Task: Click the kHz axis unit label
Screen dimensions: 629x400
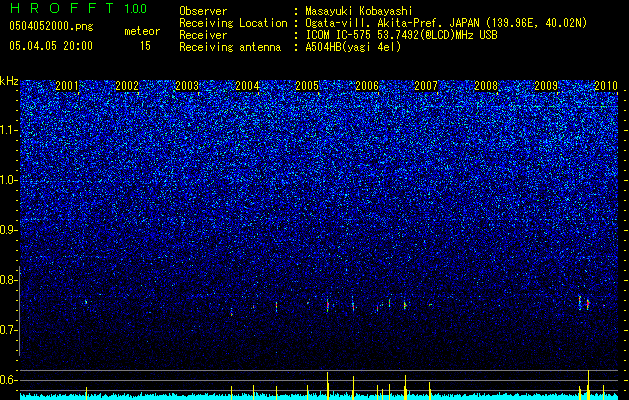Action: pos(9,81)
